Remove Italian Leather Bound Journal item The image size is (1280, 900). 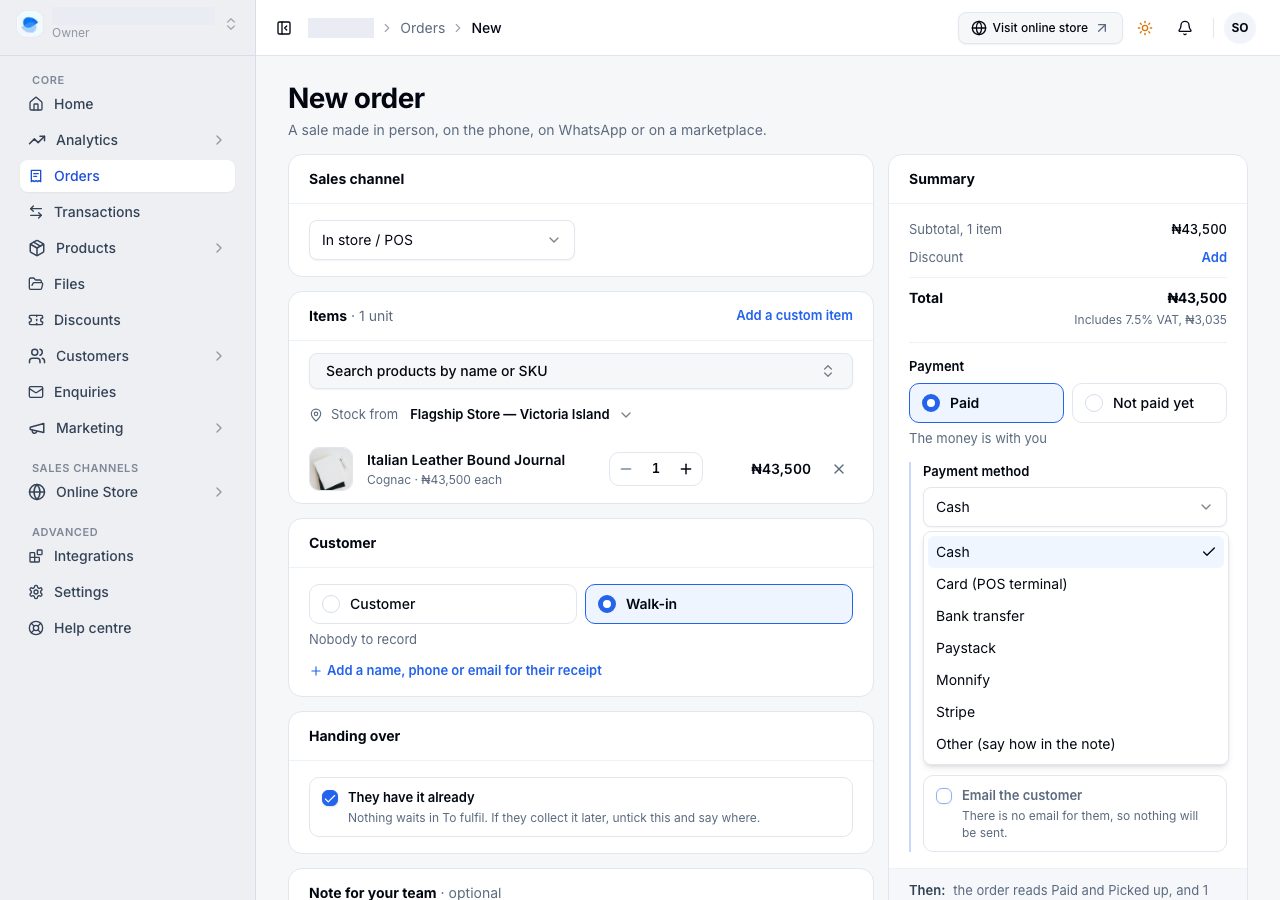839,469
